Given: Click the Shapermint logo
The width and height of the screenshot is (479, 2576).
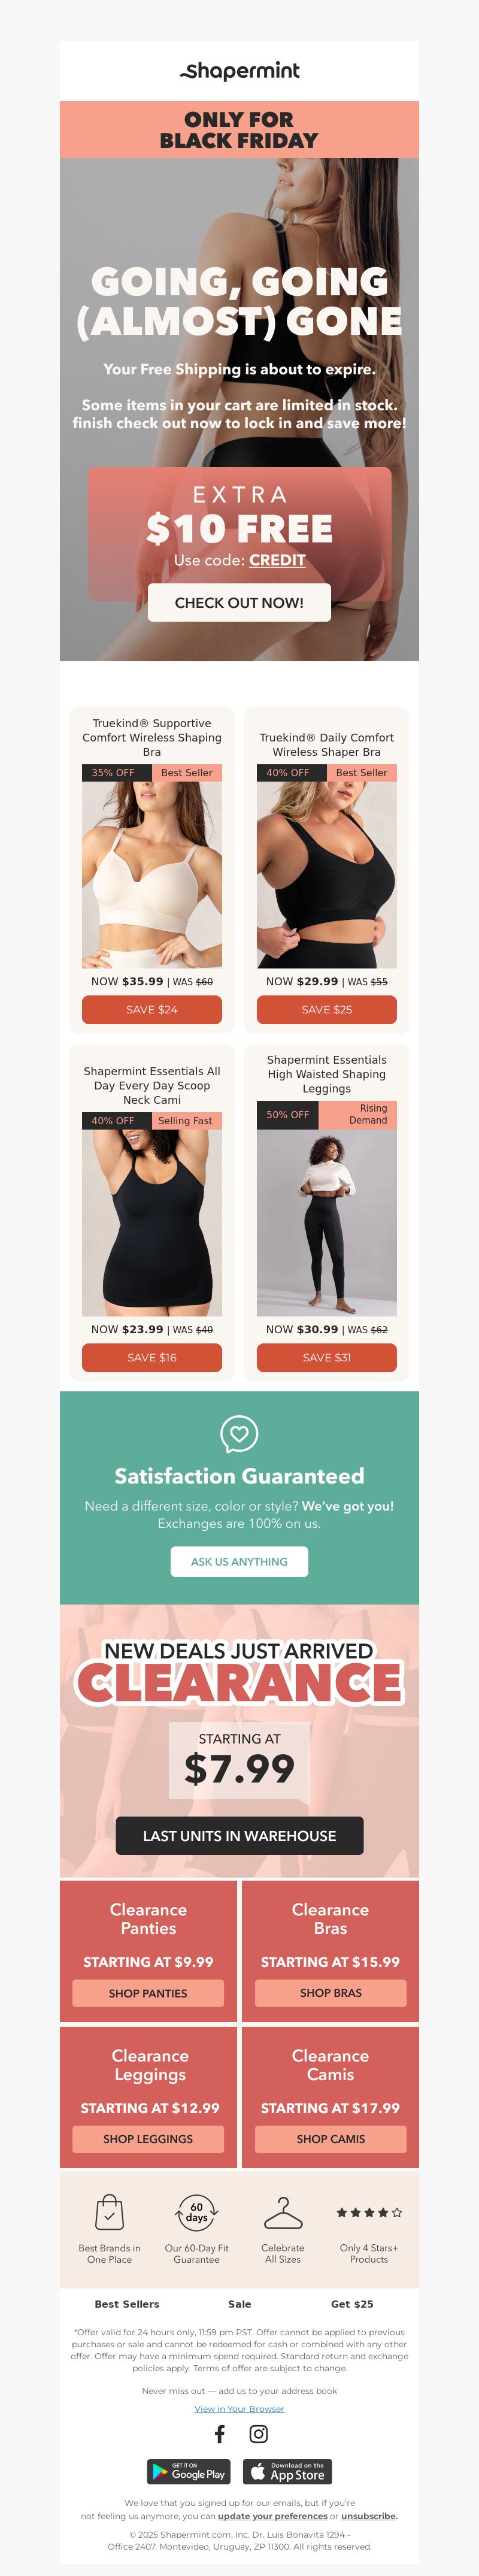Looking at the screenshot, I should point(239,71).
